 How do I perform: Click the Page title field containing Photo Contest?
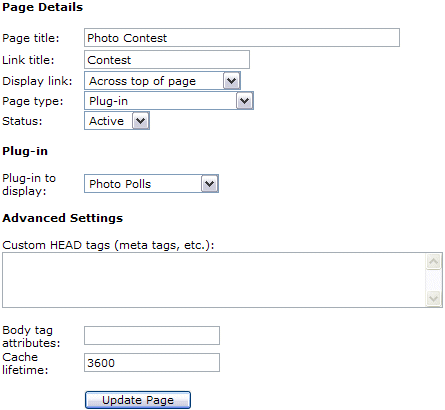tap(242, 38)
